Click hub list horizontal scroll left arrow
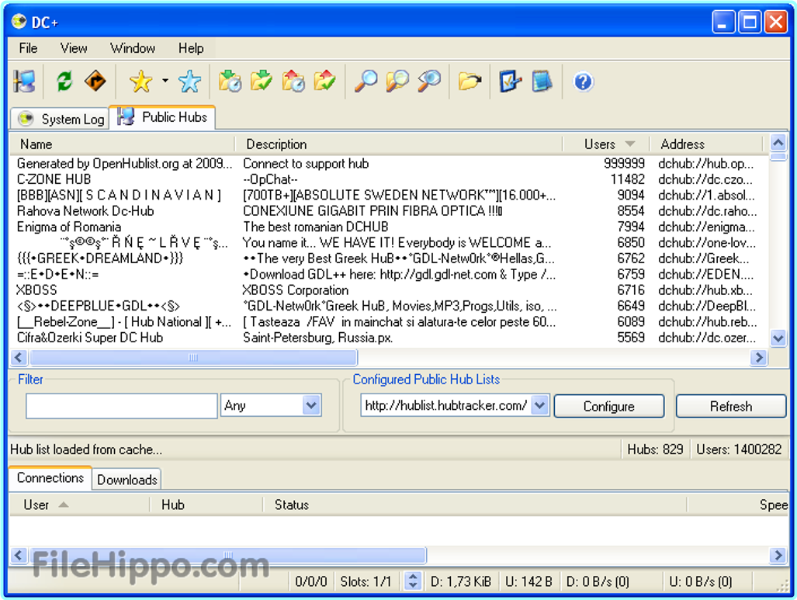The image size is (797, 600). (x=19, y=357)
